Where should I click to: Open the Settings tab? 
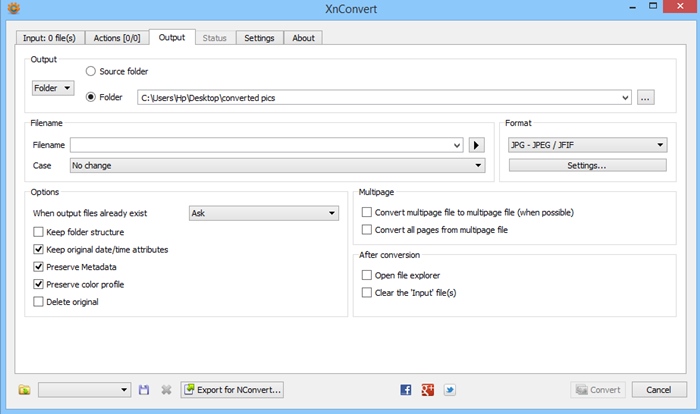(259, 38)
